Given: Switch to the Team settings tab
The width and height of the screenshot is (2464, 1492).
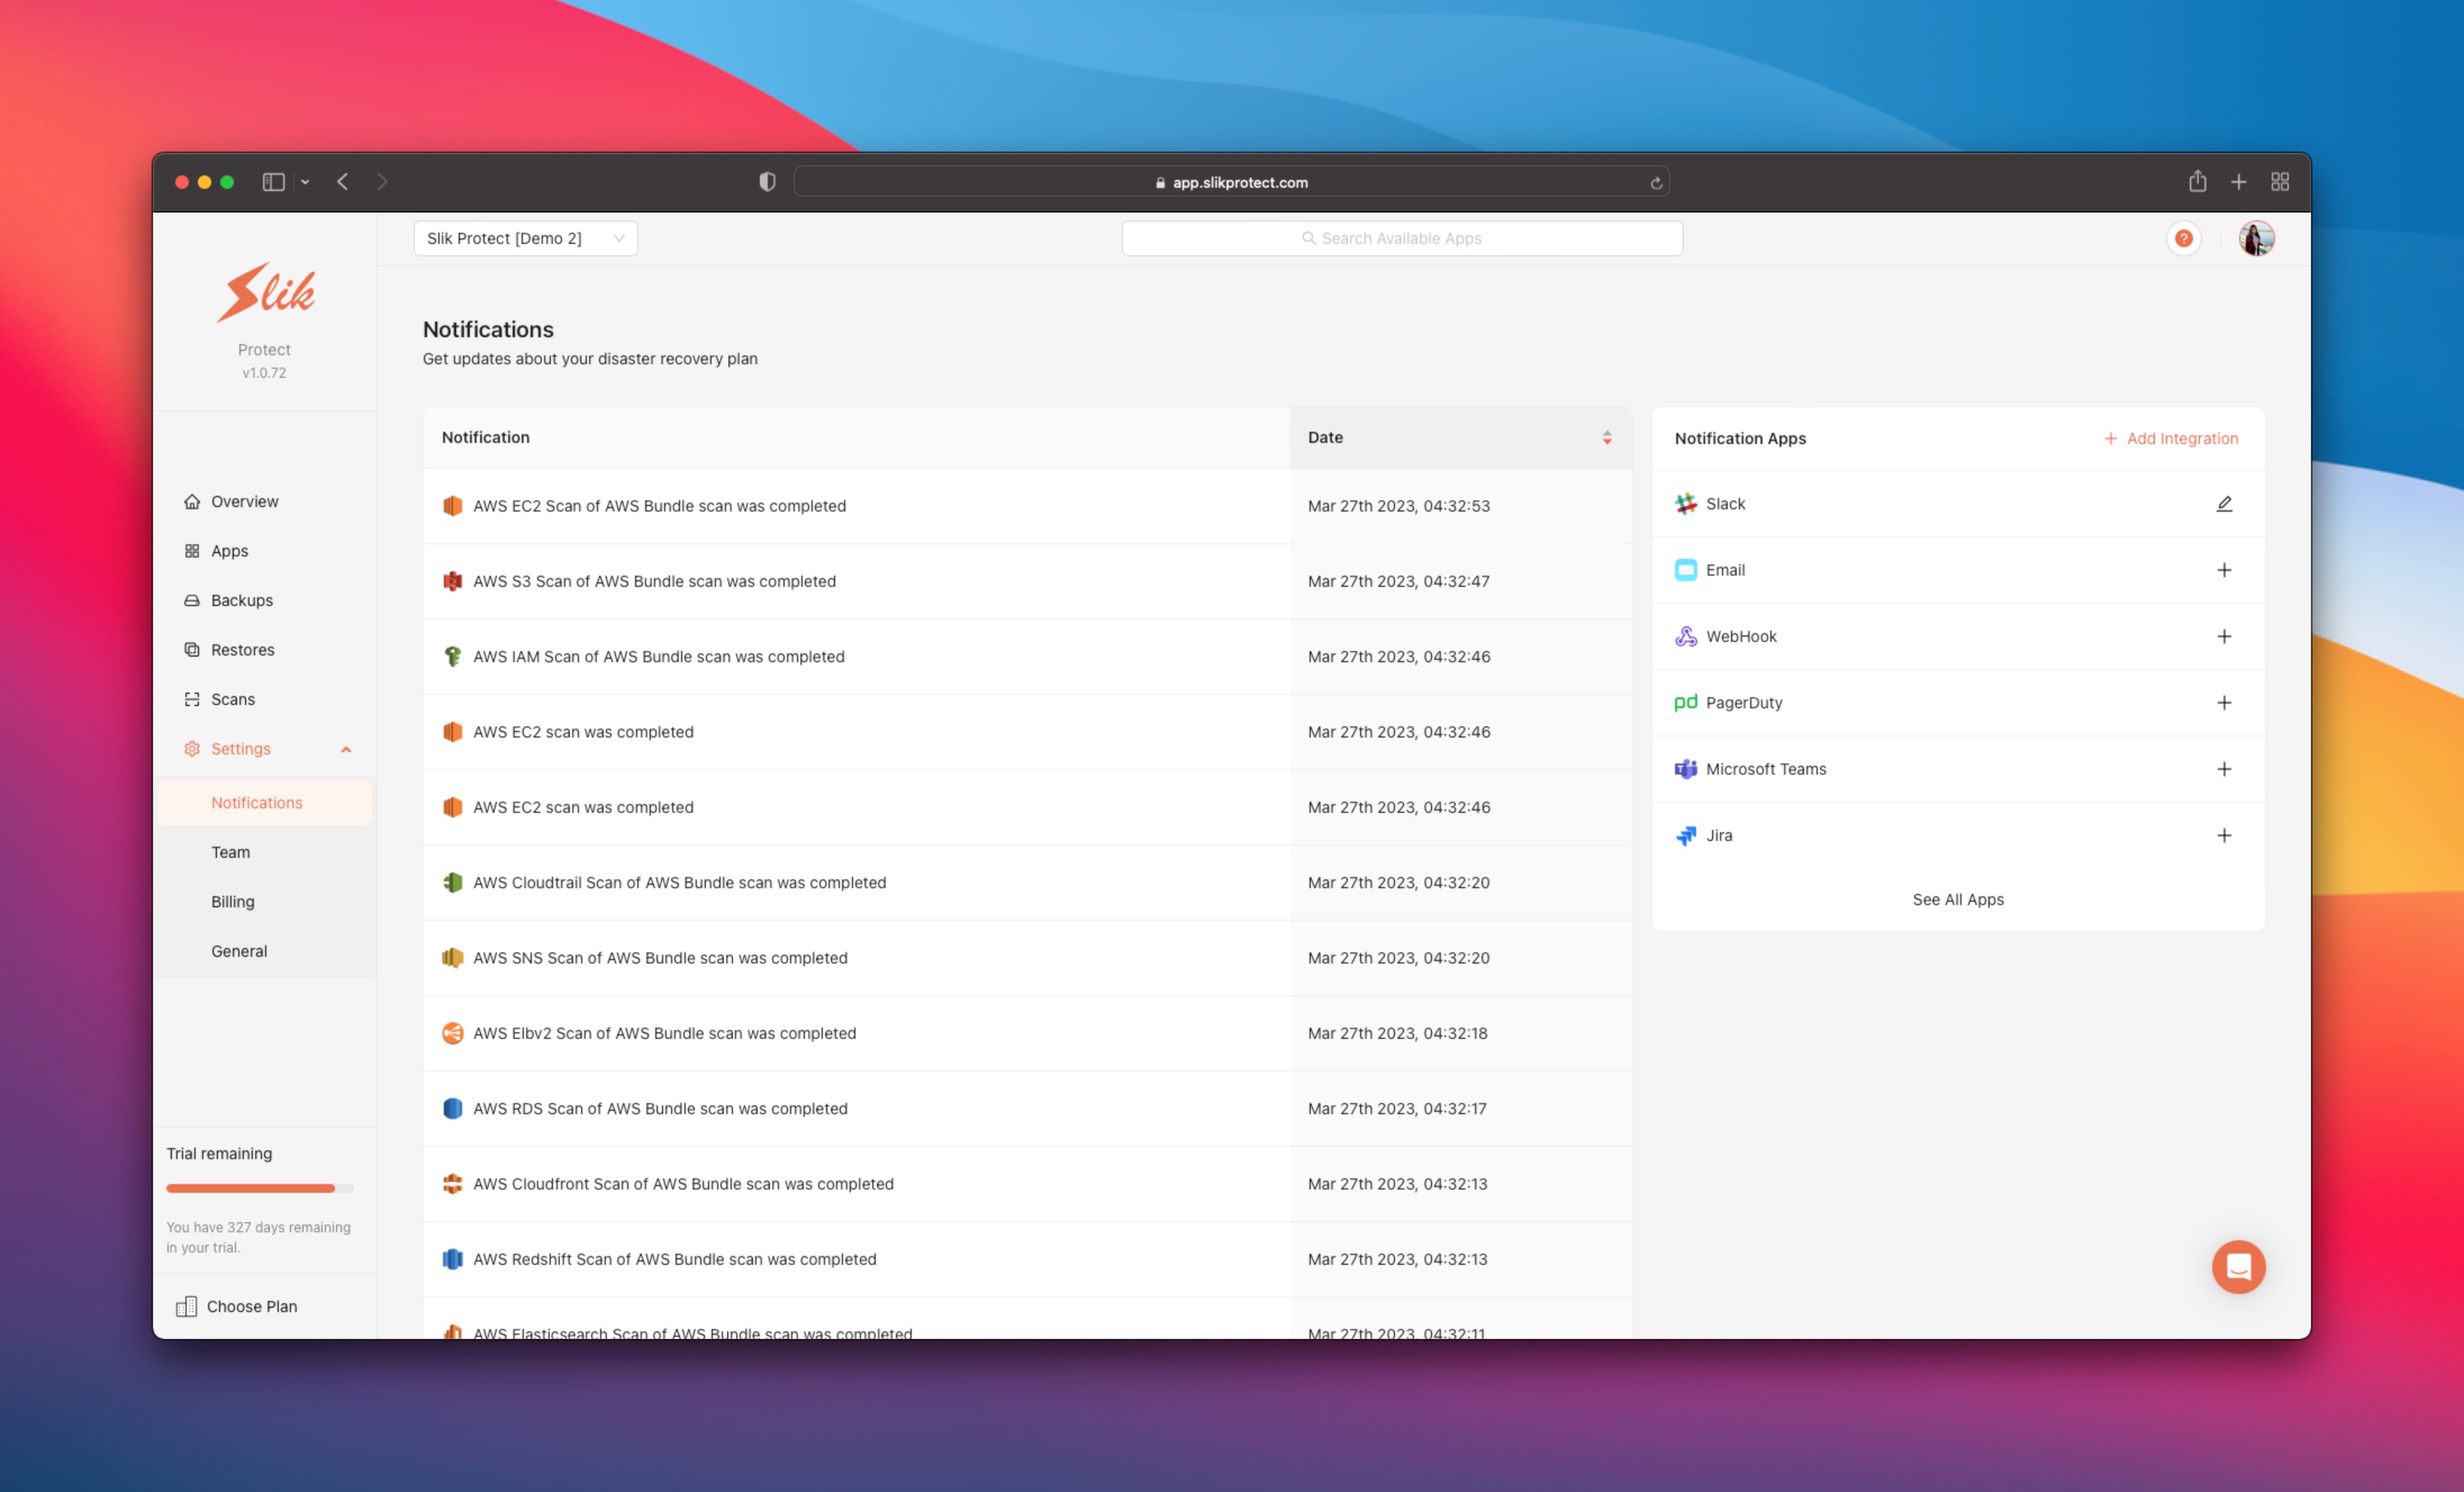Looking at the screenshot, I should pos(231,851).
